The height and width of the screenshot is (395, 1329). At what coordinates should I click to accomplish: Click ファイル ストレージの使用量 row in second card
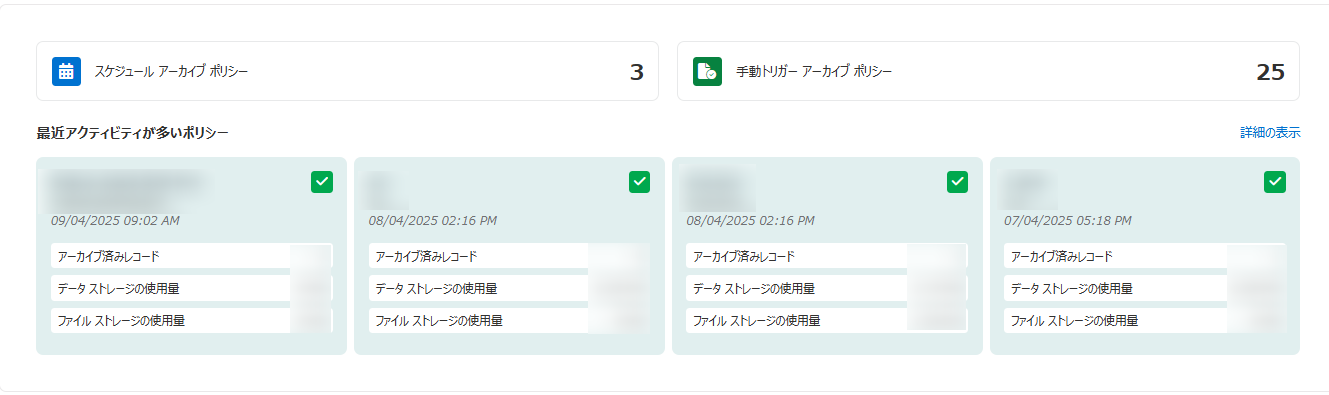[509, 320]
